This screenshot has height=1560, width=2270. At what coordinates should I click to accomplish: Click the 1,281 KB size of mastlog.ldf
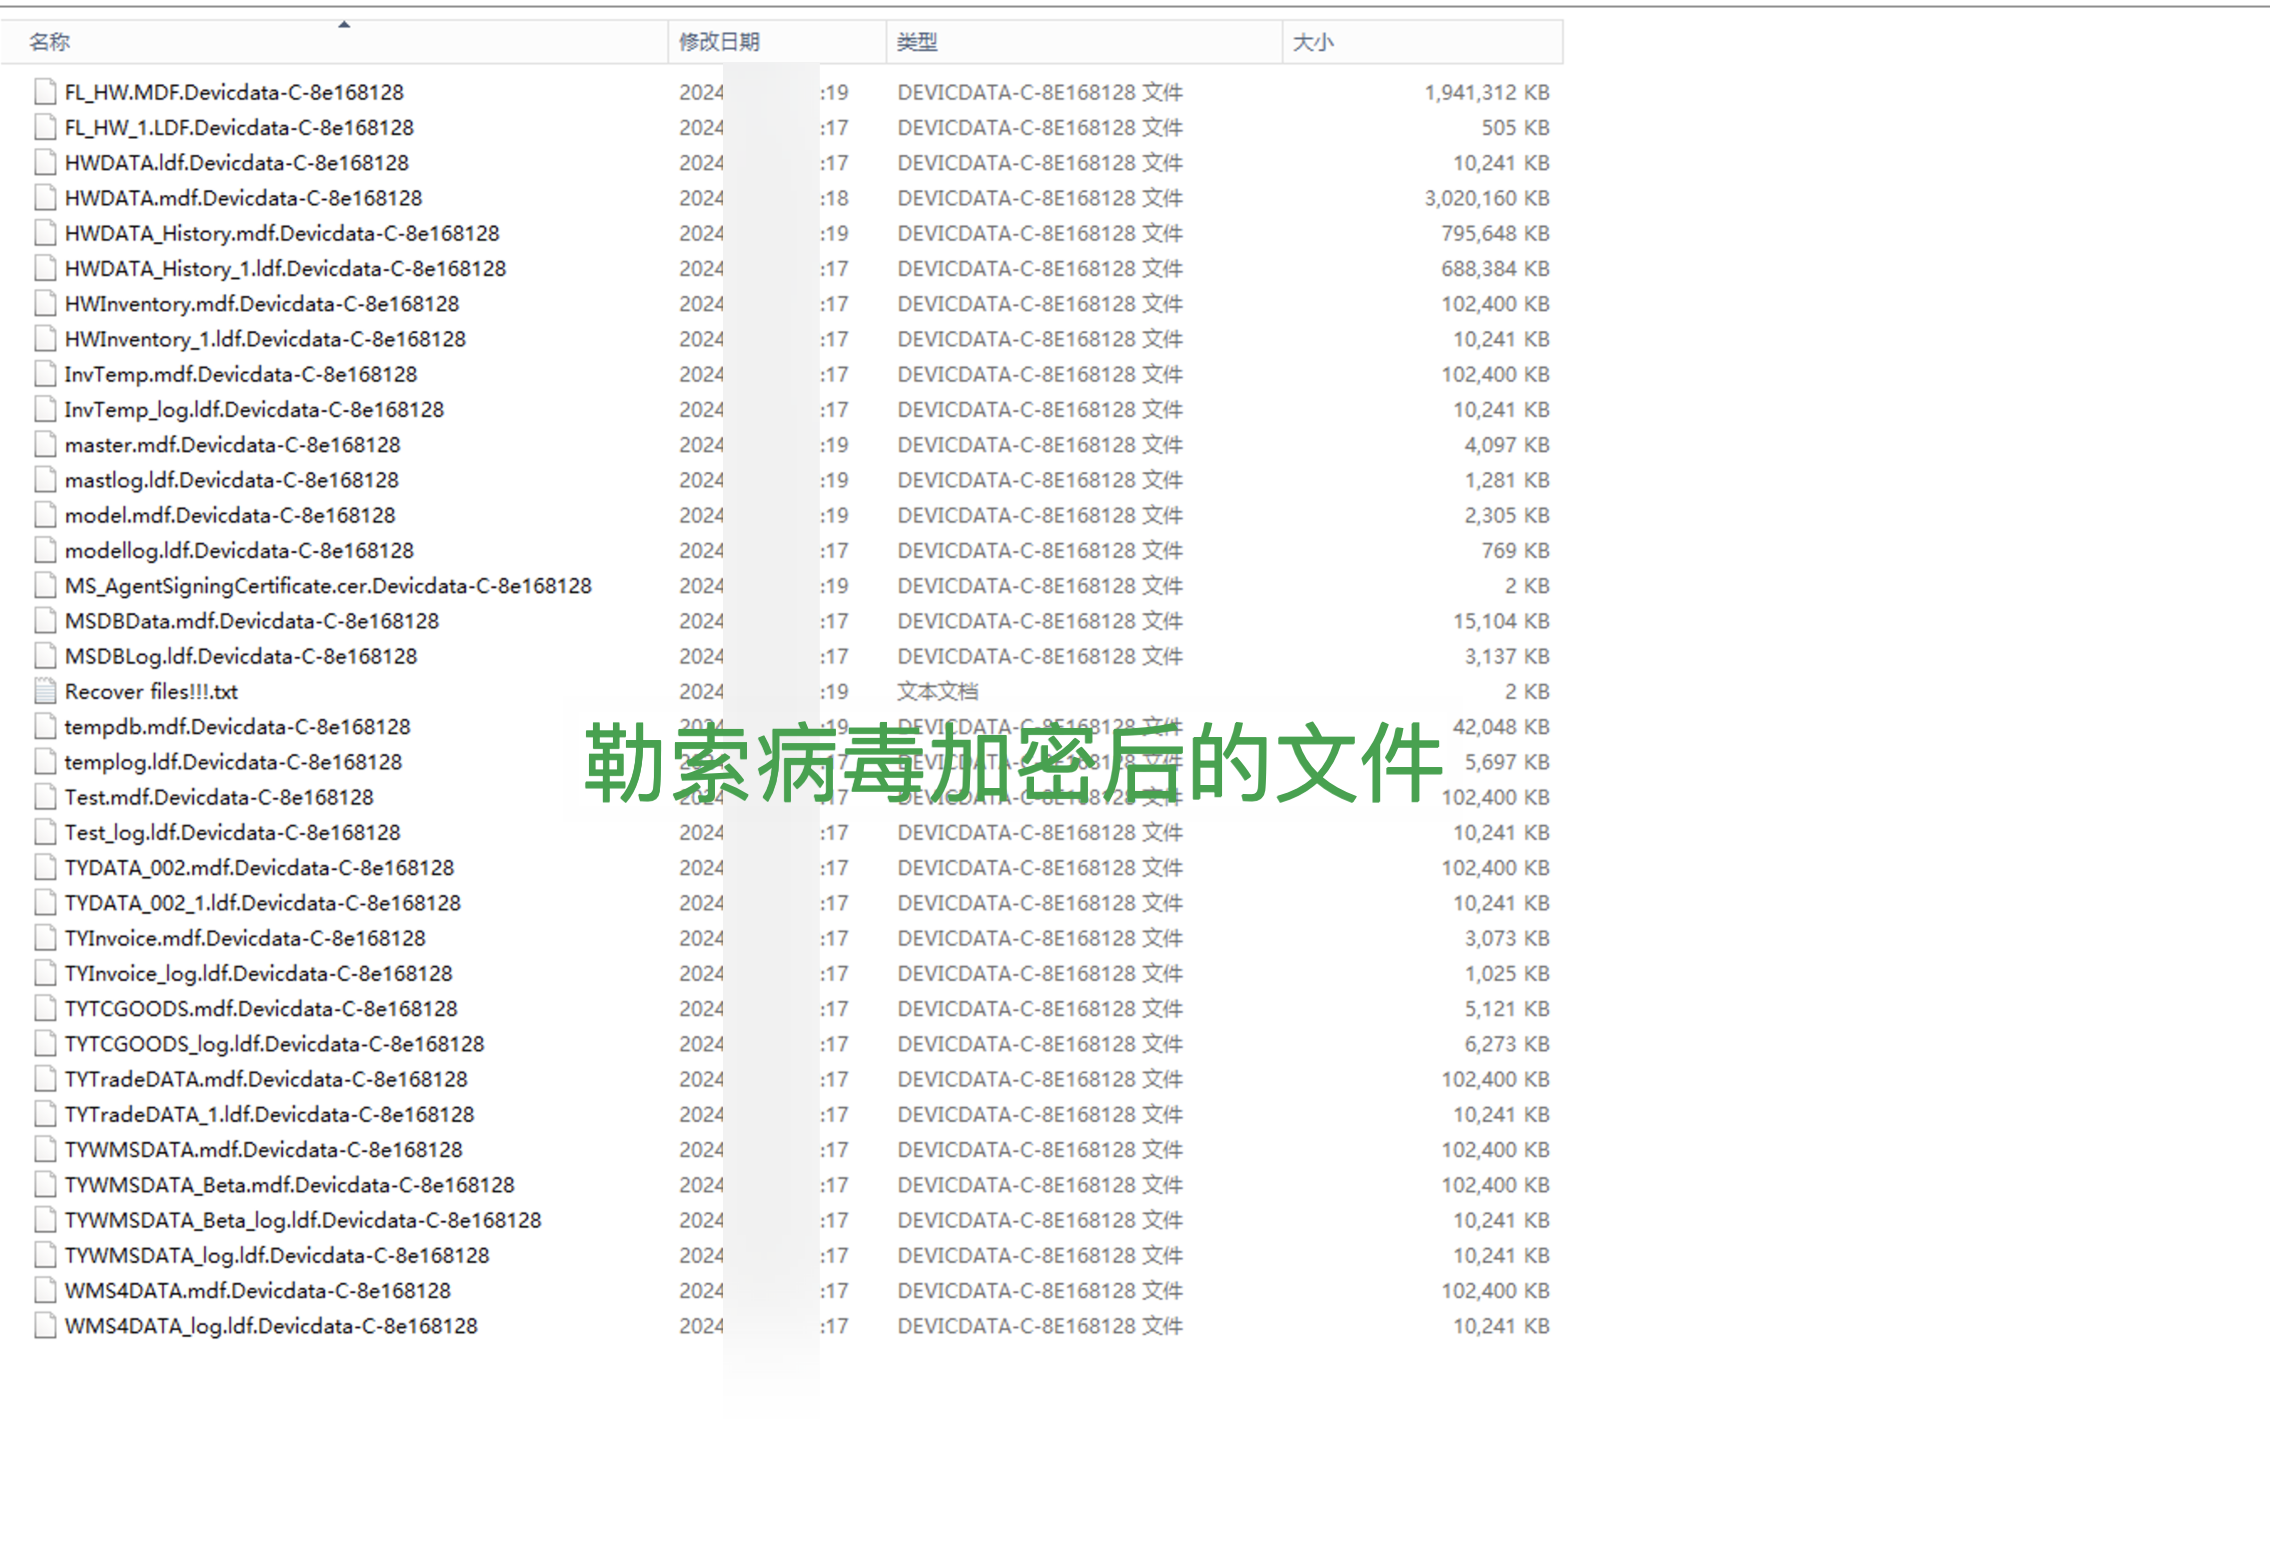pos(1507,480)
